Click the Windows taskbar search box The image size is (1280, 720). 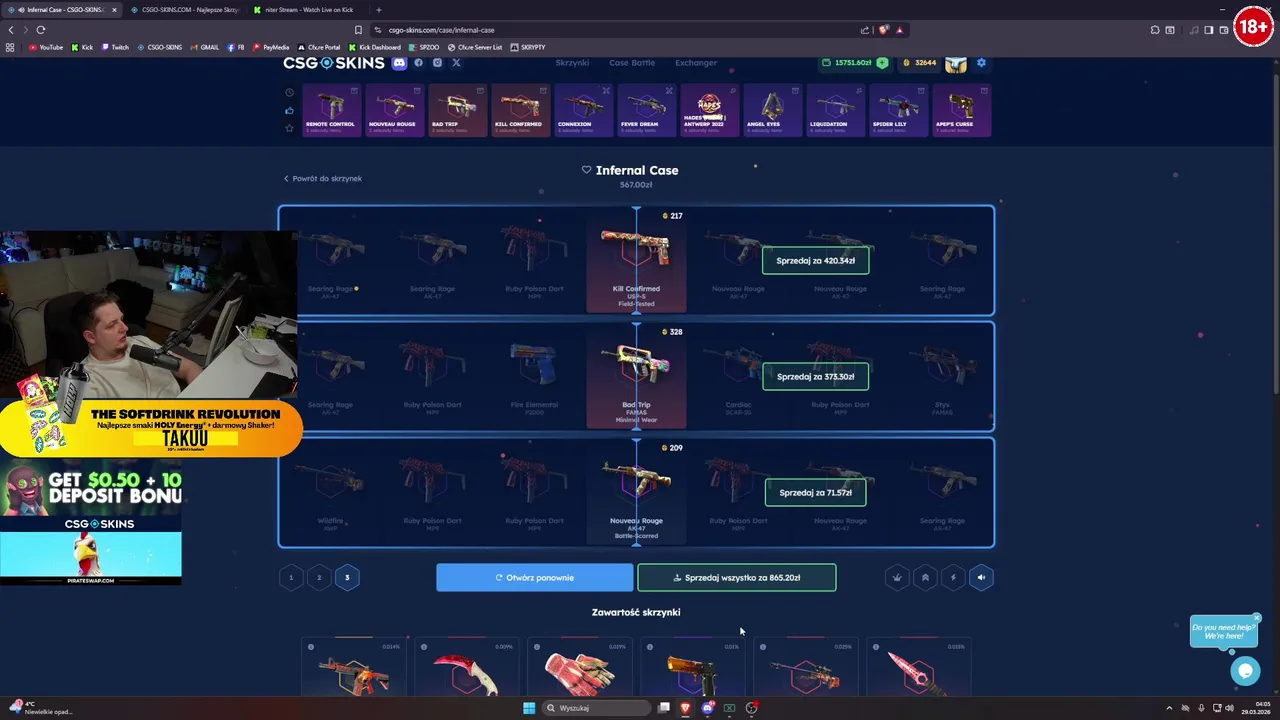coord(595,708)
